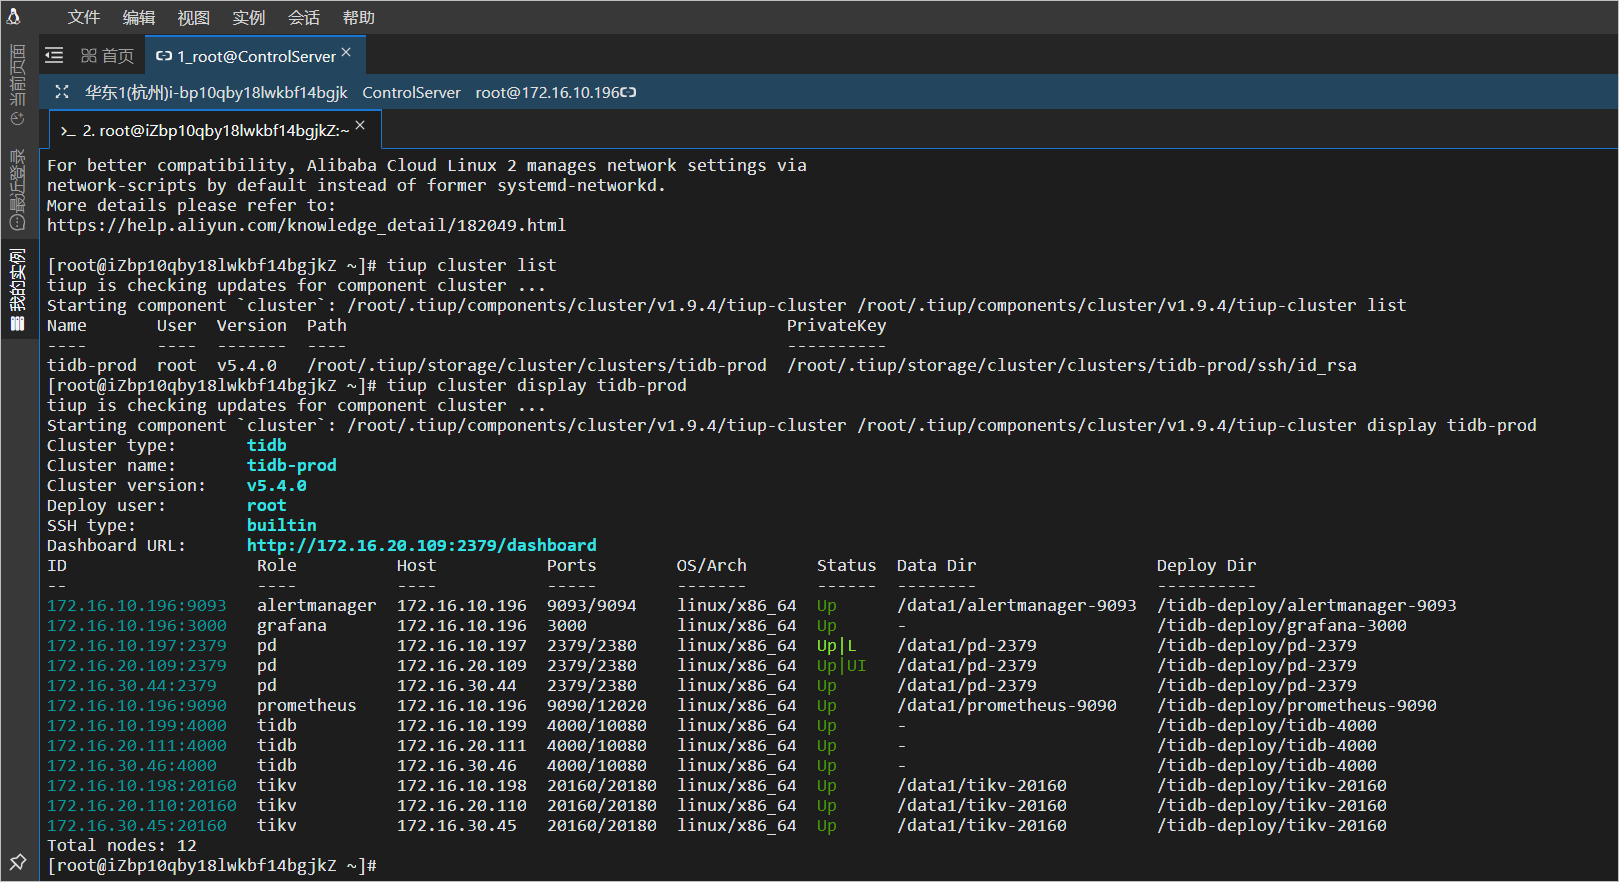Click the alertmanager role cell
This screenshot has width=1619, height=882.
(x=316, y=605)
